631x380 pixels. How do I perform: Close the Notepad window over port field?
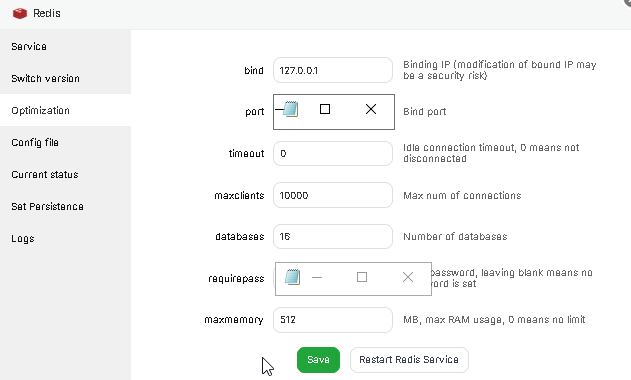(371, 109)
